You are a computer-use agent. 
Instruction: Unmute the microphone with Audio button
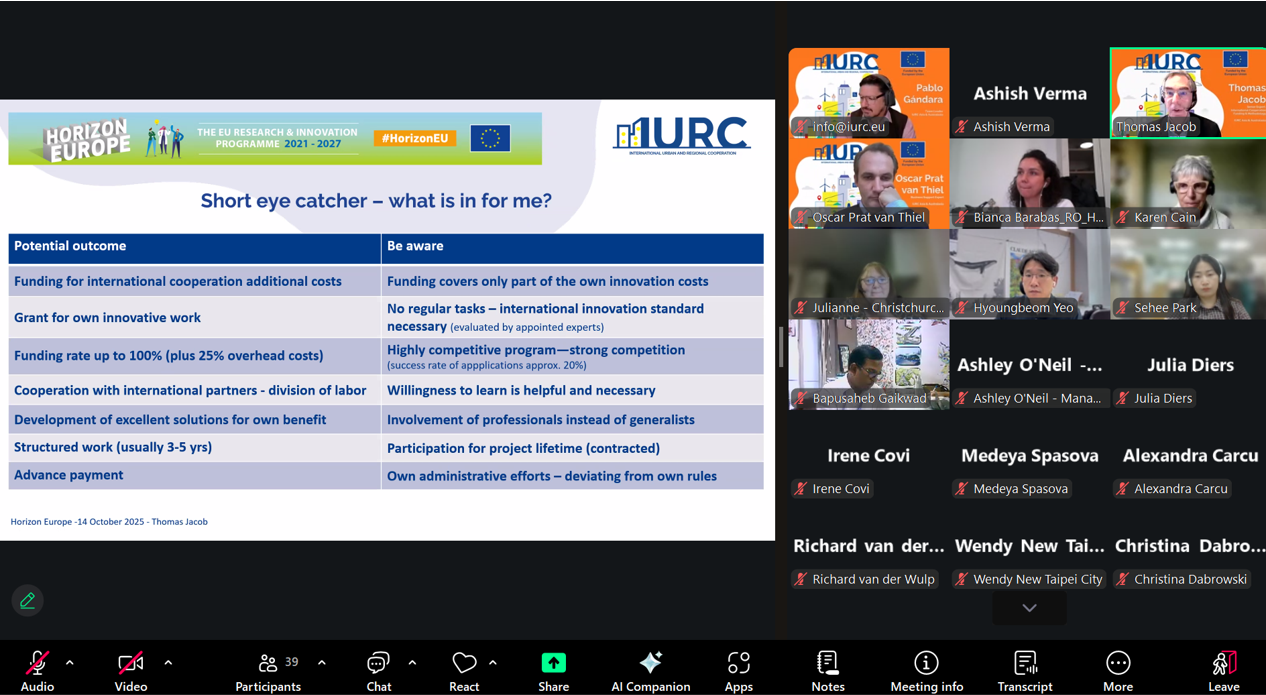[x=37, y=670]
